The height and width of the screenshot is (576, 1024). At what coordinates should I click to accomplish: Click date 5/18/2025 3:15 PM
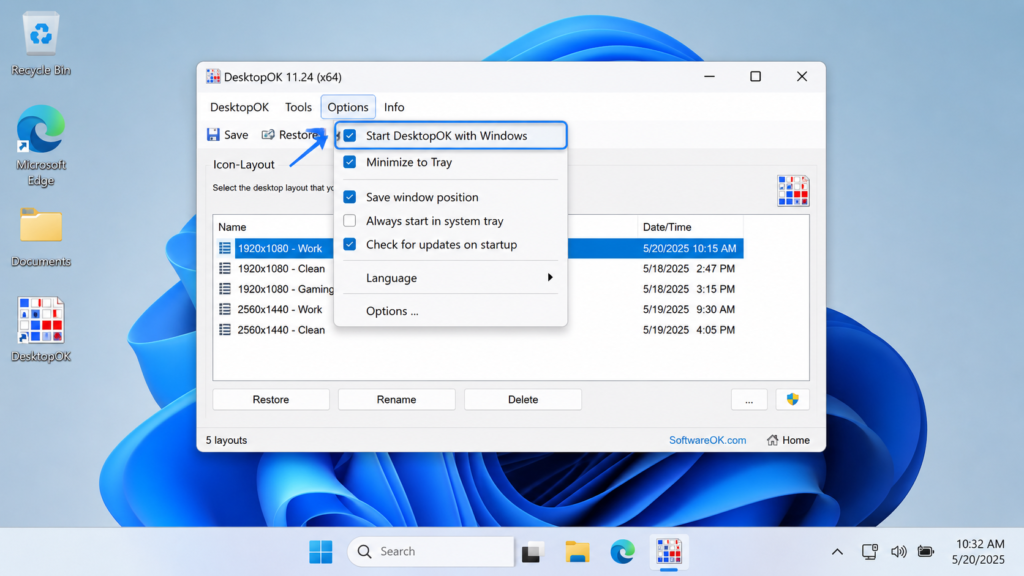point(688,289)
